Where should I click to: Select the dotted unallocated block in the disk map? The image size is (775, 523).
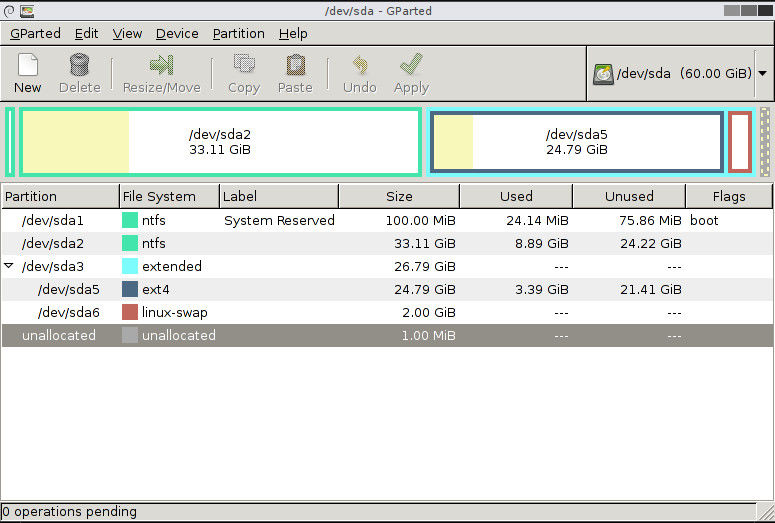click(765, 142)
